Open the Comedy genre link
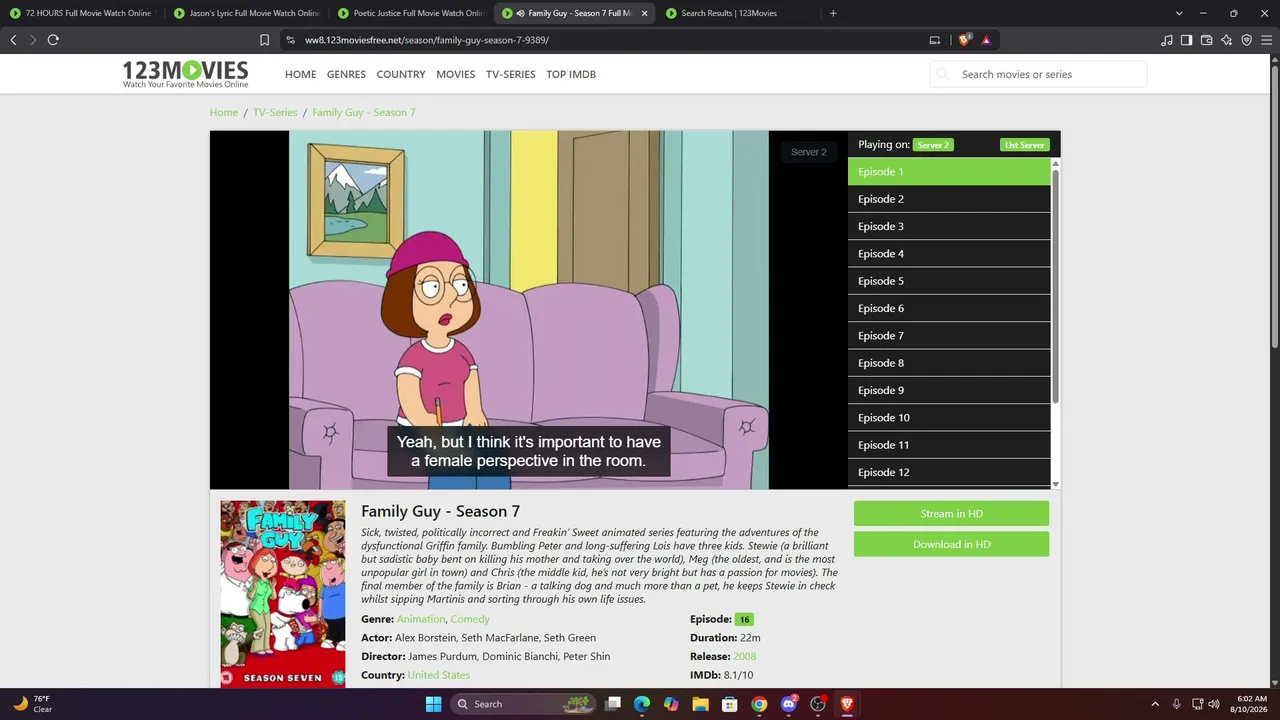The image size is (1280, 720). (x=470, y=619)
